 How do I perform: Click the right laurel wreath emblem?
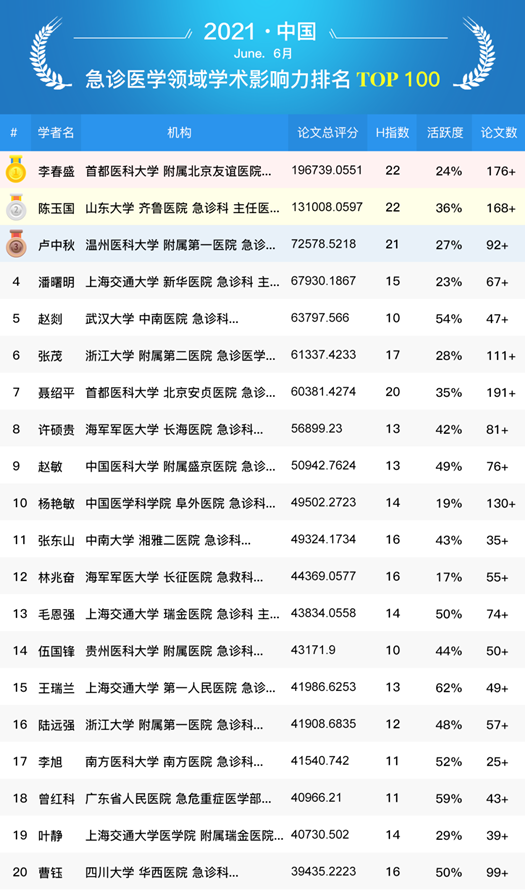coord(474,53)
